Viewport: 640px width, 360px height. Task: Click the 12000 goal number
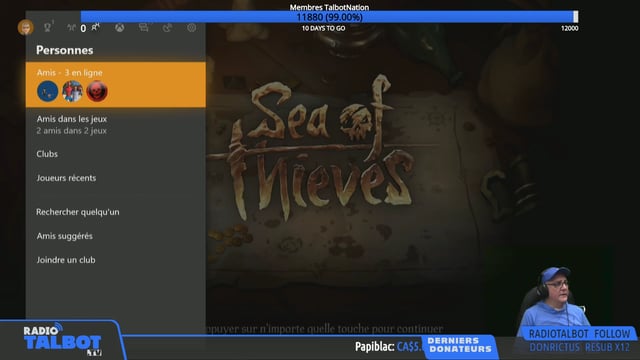[569, 29]
